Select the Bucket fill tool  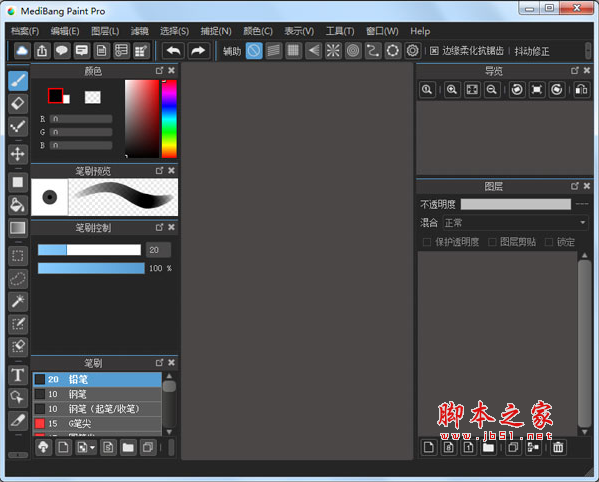[18, 205]
